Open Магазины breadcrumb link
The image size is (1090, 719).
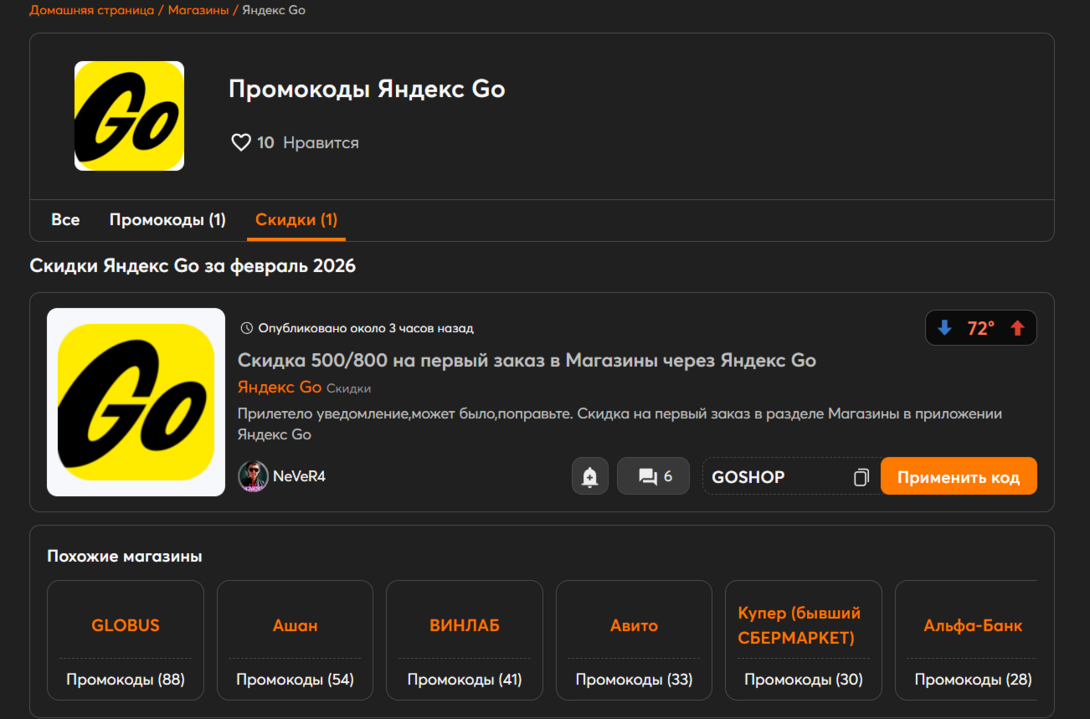coord(198,10)
